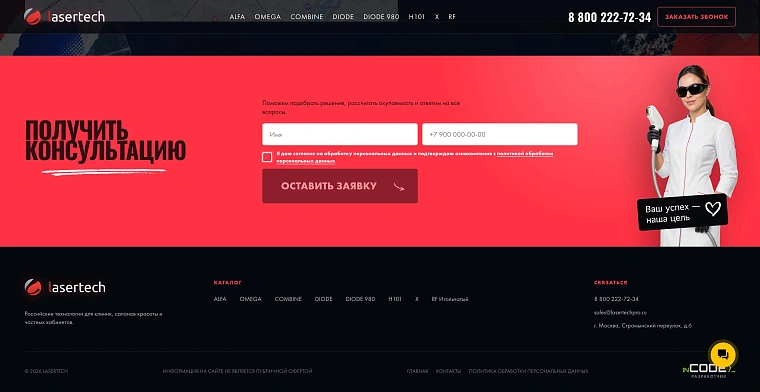760x392 pixels.
Task: Check the personal data consent checkbox
Action: 267,157
